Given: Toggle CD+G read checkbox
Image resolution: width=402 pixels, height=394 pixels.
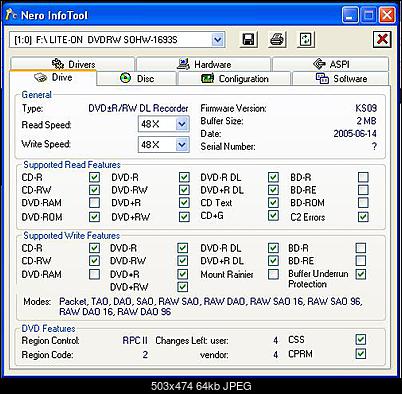Looking at the screenshot, I should click(273, 215).
